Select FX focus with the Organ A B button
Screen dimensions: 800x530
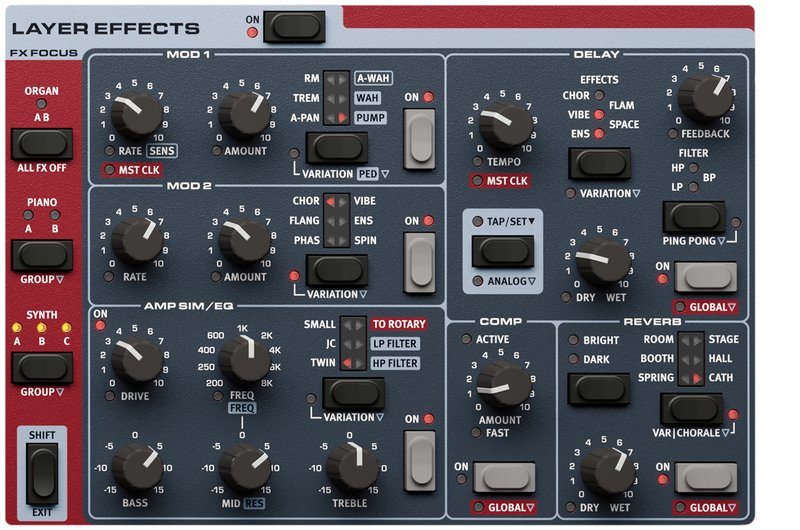click(42, 144)
